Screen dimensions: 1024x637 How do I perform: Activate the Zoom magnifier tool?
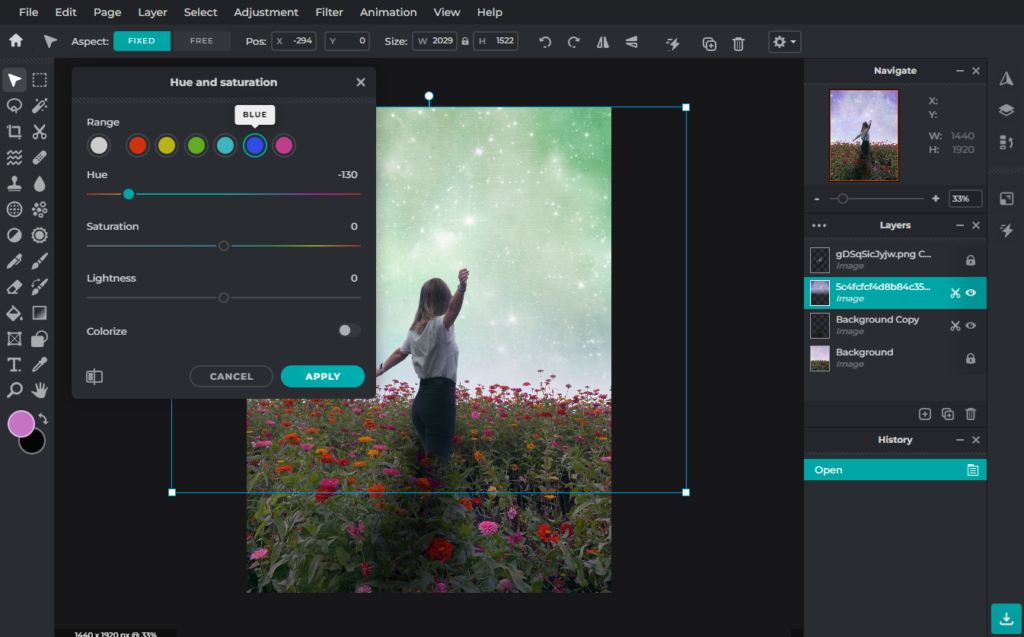pyautogui.click(x=14, y=391)
